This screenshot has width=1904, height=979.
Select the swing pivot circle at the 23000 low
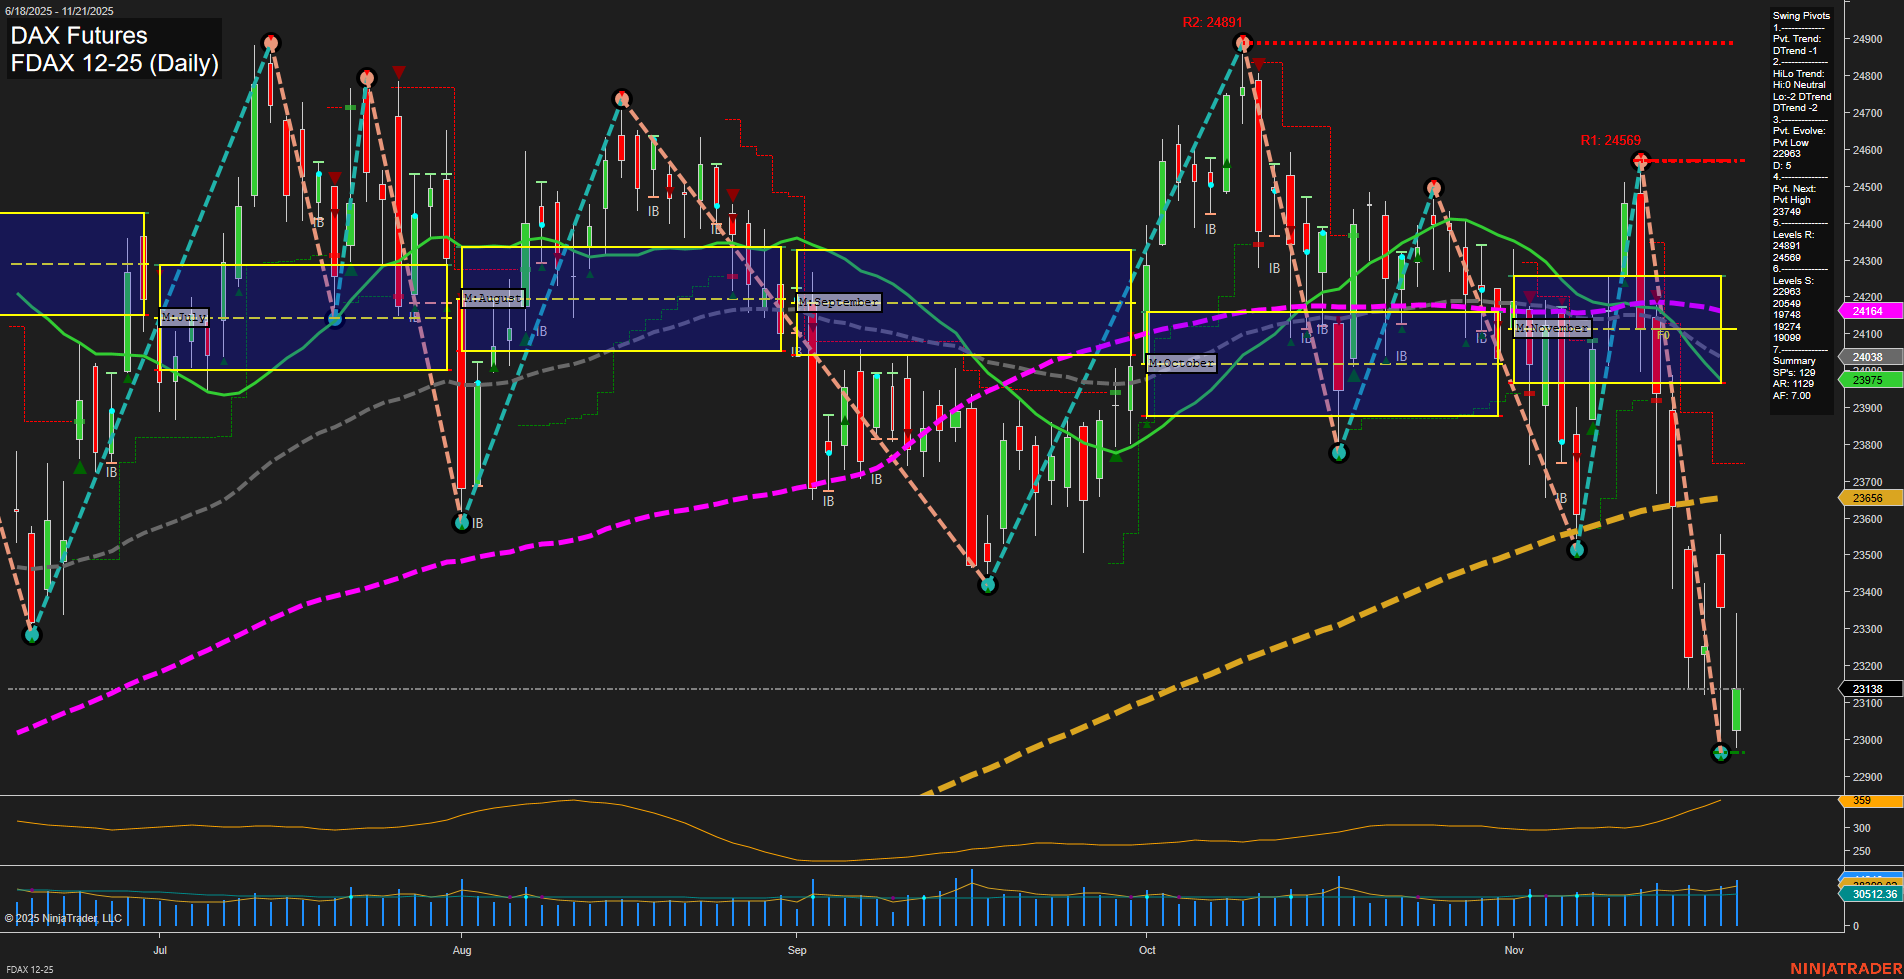tap(1719, 754)
